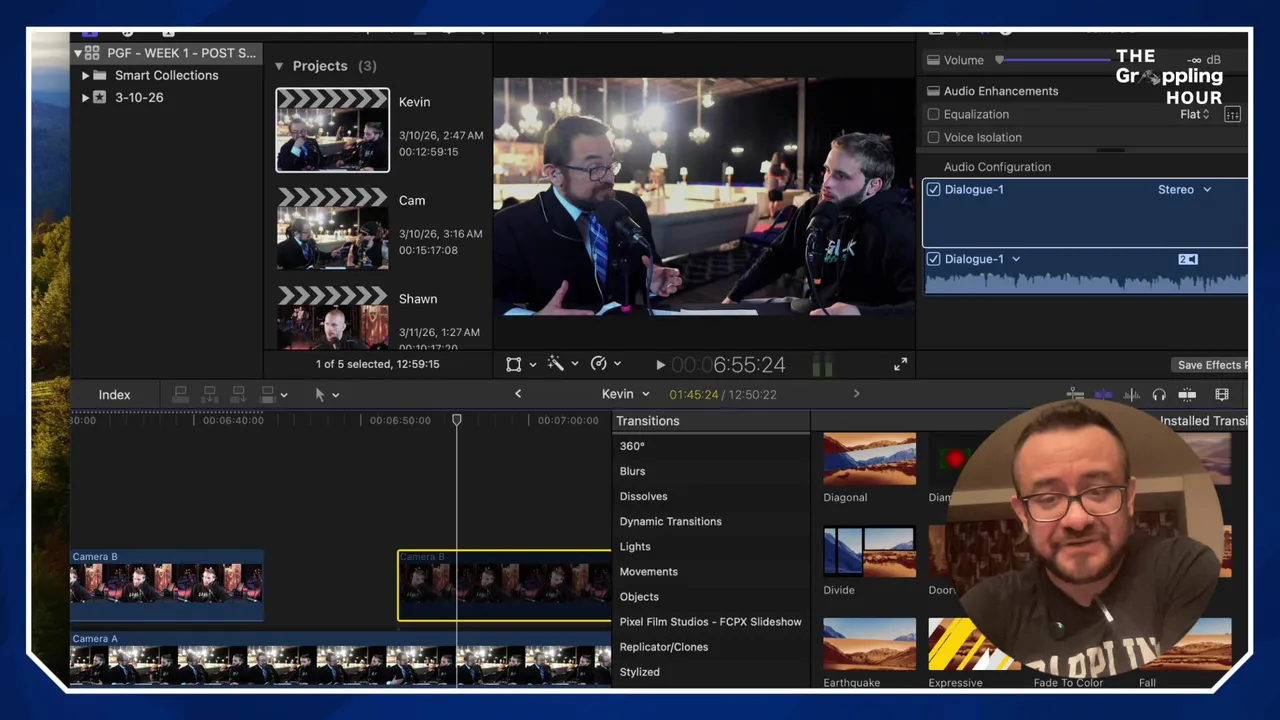Toggle the audio skimming waveform icon
Viewport: 1280px width, 720px height.
[x=1131, y=395]
